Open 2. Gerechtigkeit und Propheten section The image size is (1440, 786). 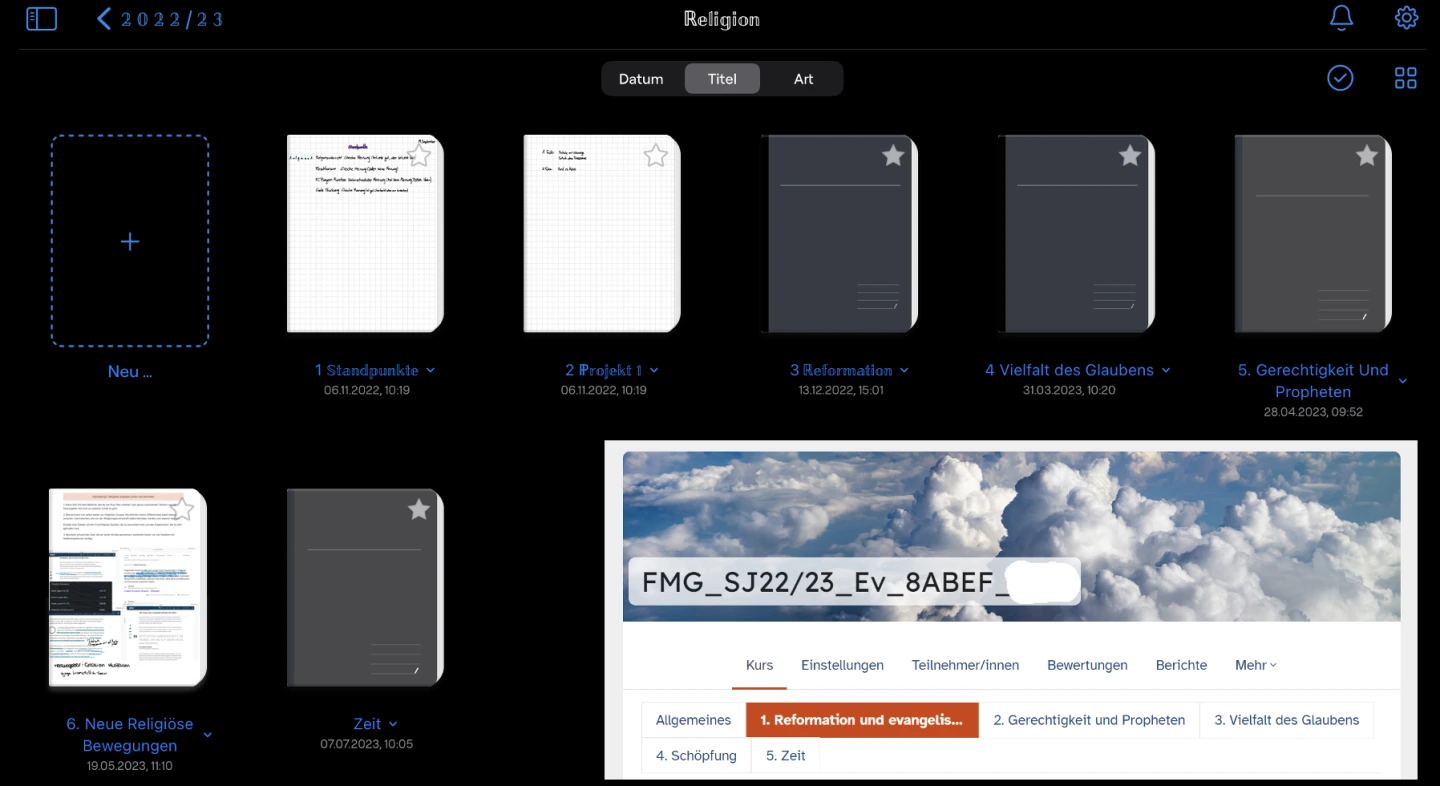point(1088,720)
